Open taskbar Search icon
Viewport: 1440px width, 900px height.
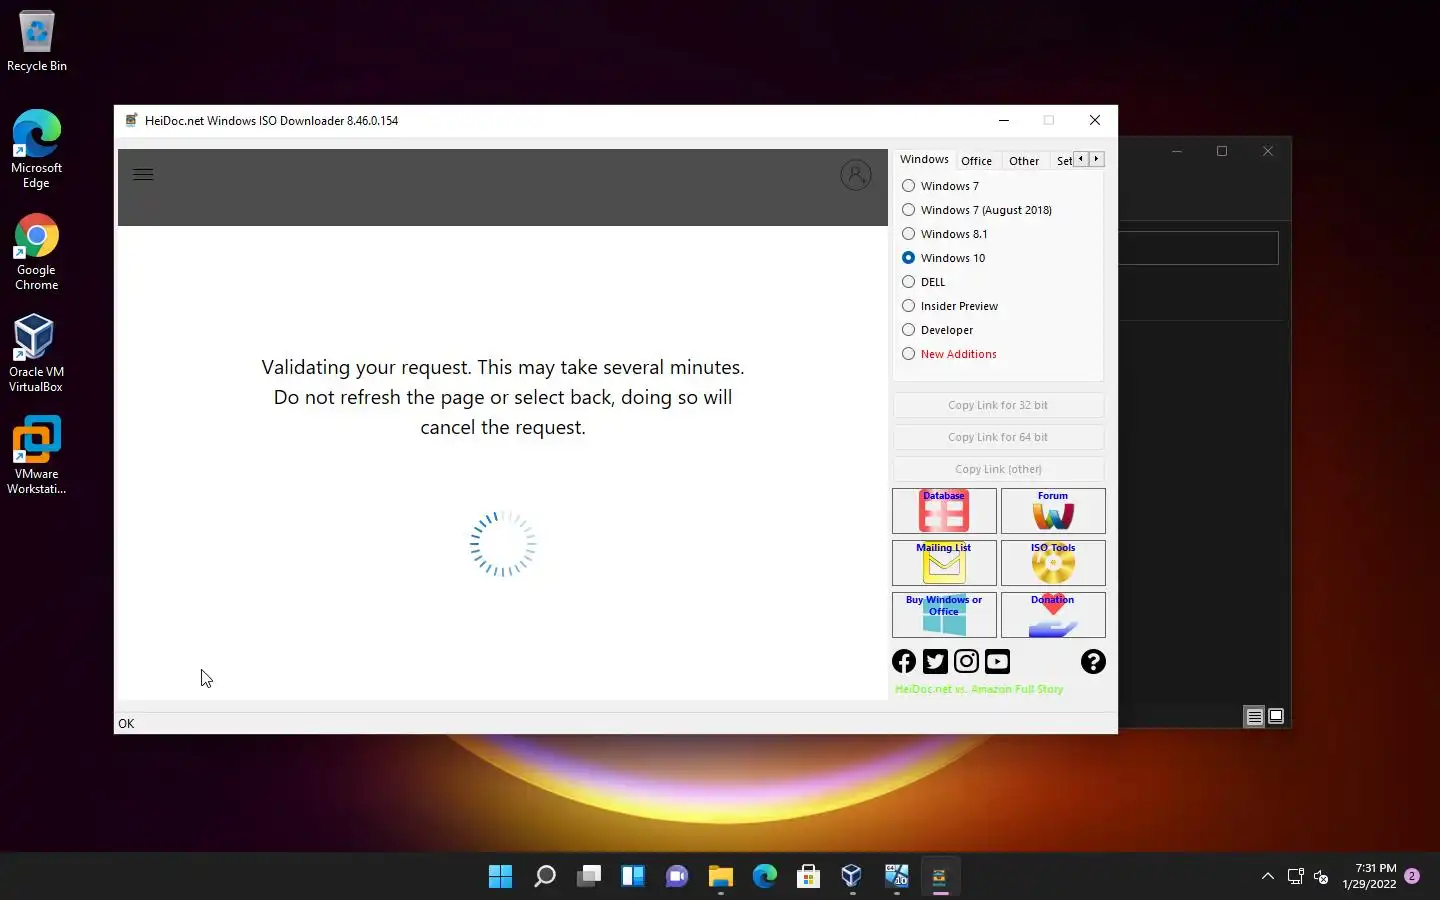pos(545,877)
